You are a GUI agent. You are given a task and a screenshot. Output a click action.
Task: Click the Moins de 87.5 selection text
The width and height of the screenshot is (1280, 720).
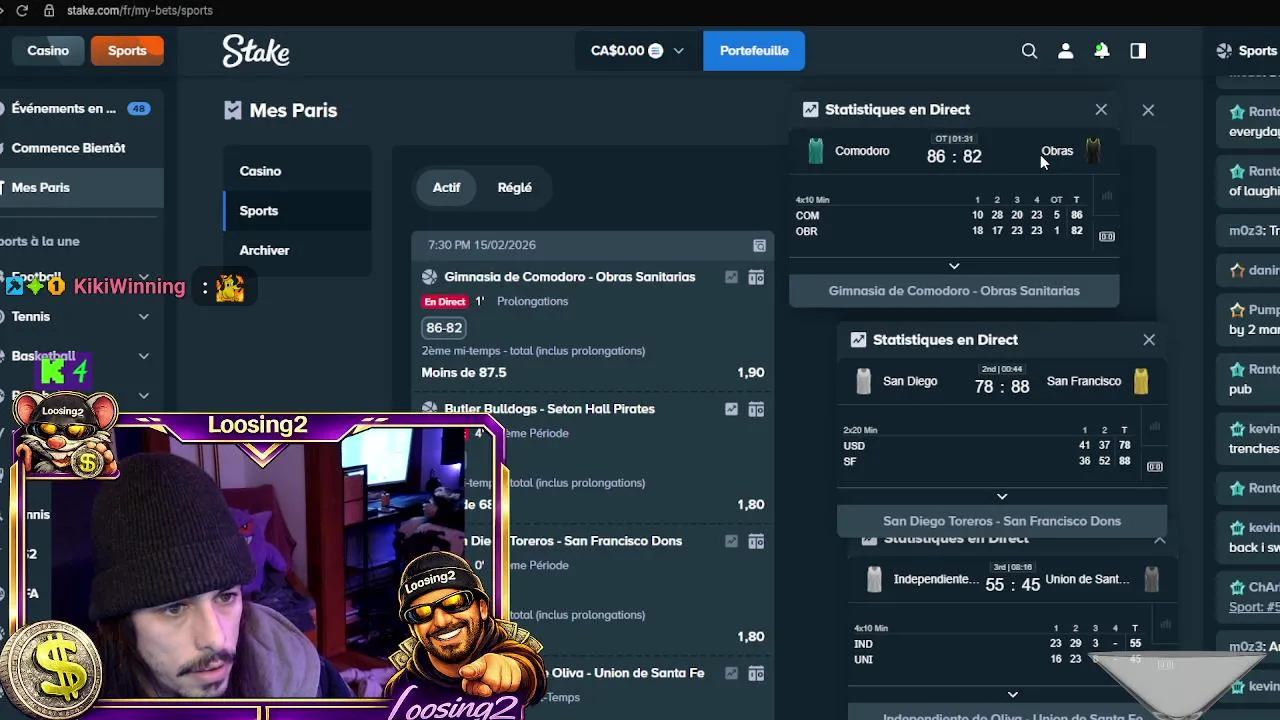[x=464, y=372]
